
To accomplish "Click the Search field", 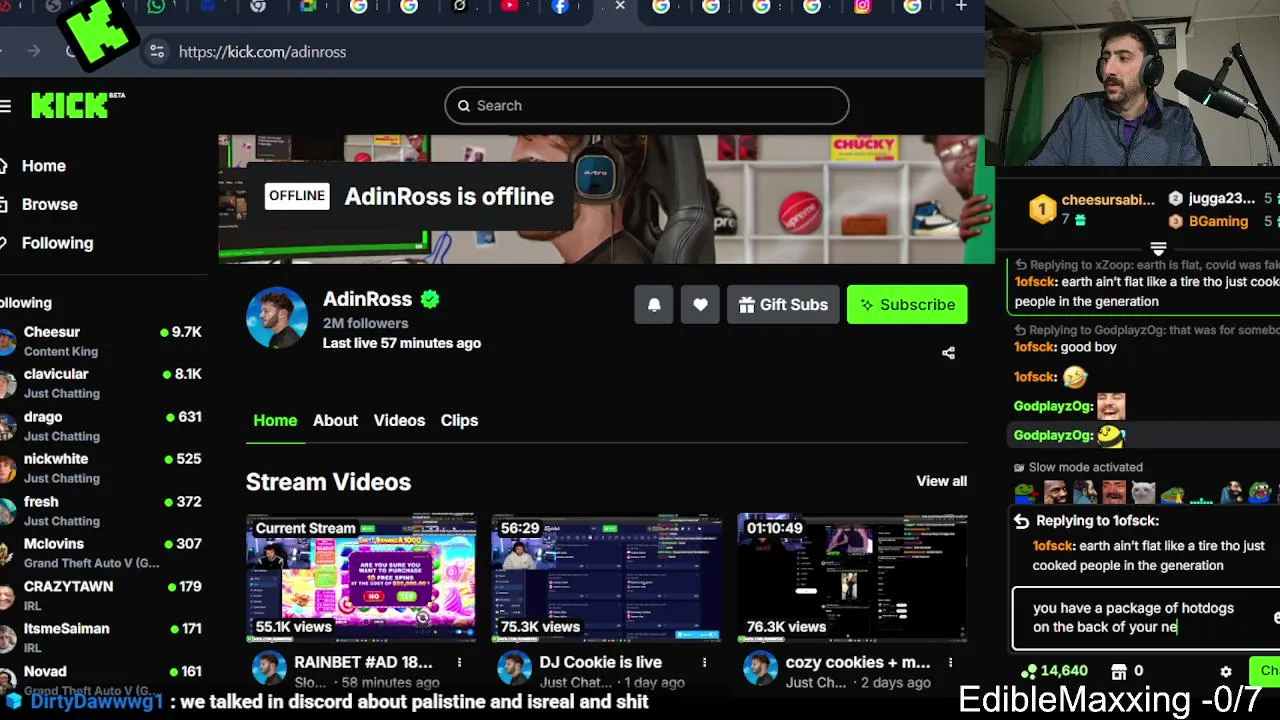I will tap(647, 106).
